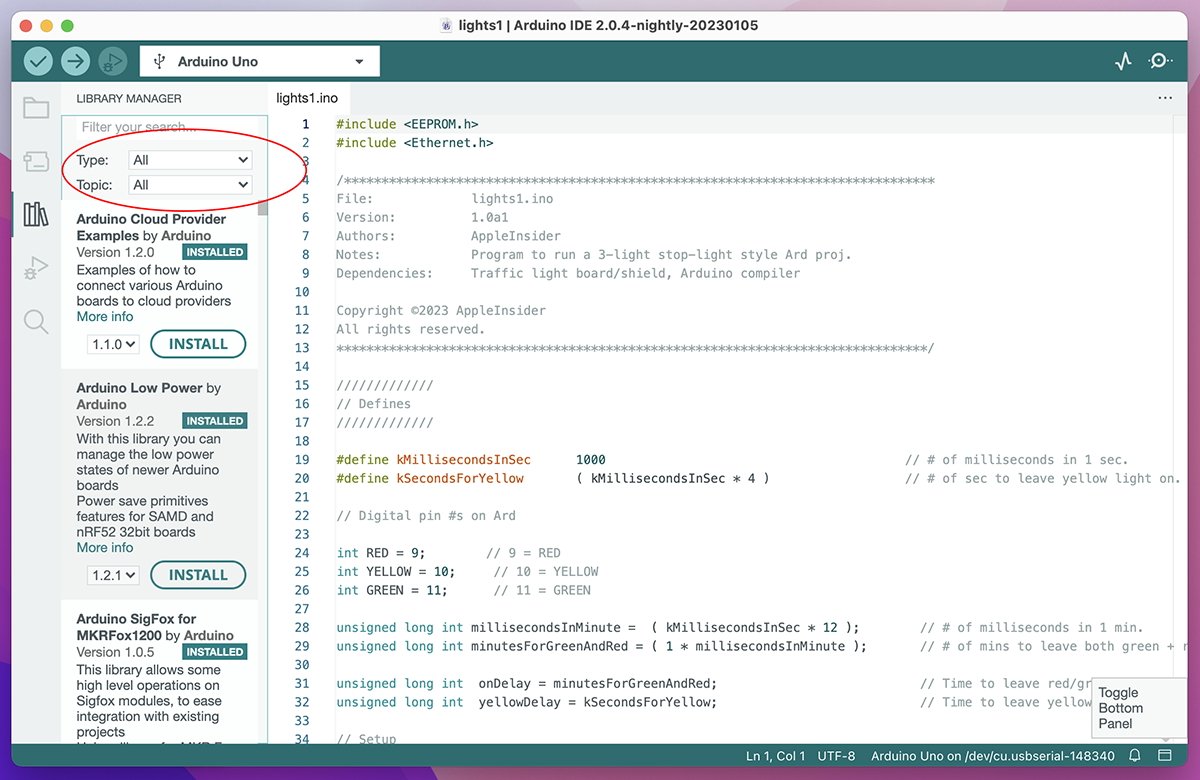The height and width of the screenshot is (780, 1200).
Task: Open version 1.2.1 dropdown for Arduino Low Power
Action: coord(112,575)
